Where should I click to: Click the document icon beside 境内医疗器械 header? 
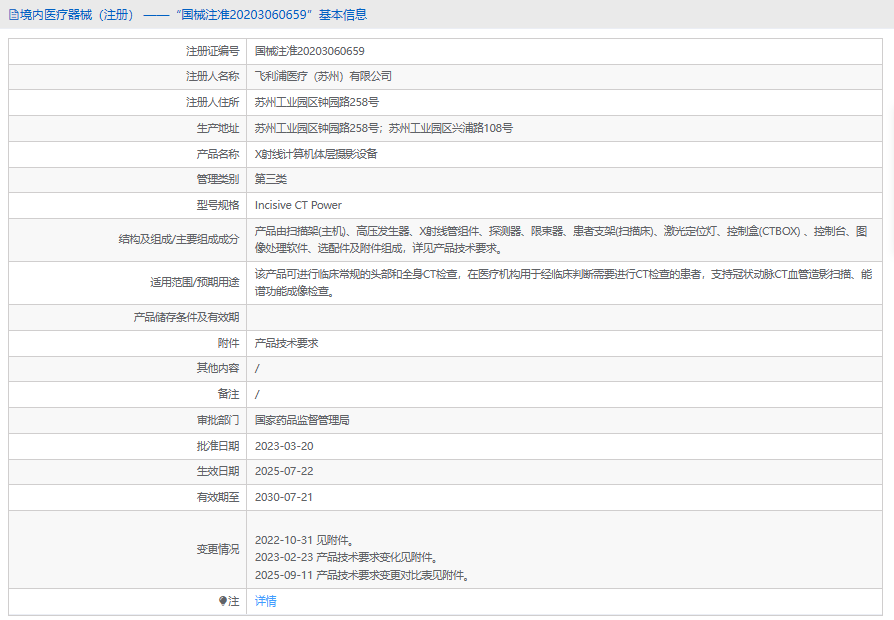coord(13,15)
